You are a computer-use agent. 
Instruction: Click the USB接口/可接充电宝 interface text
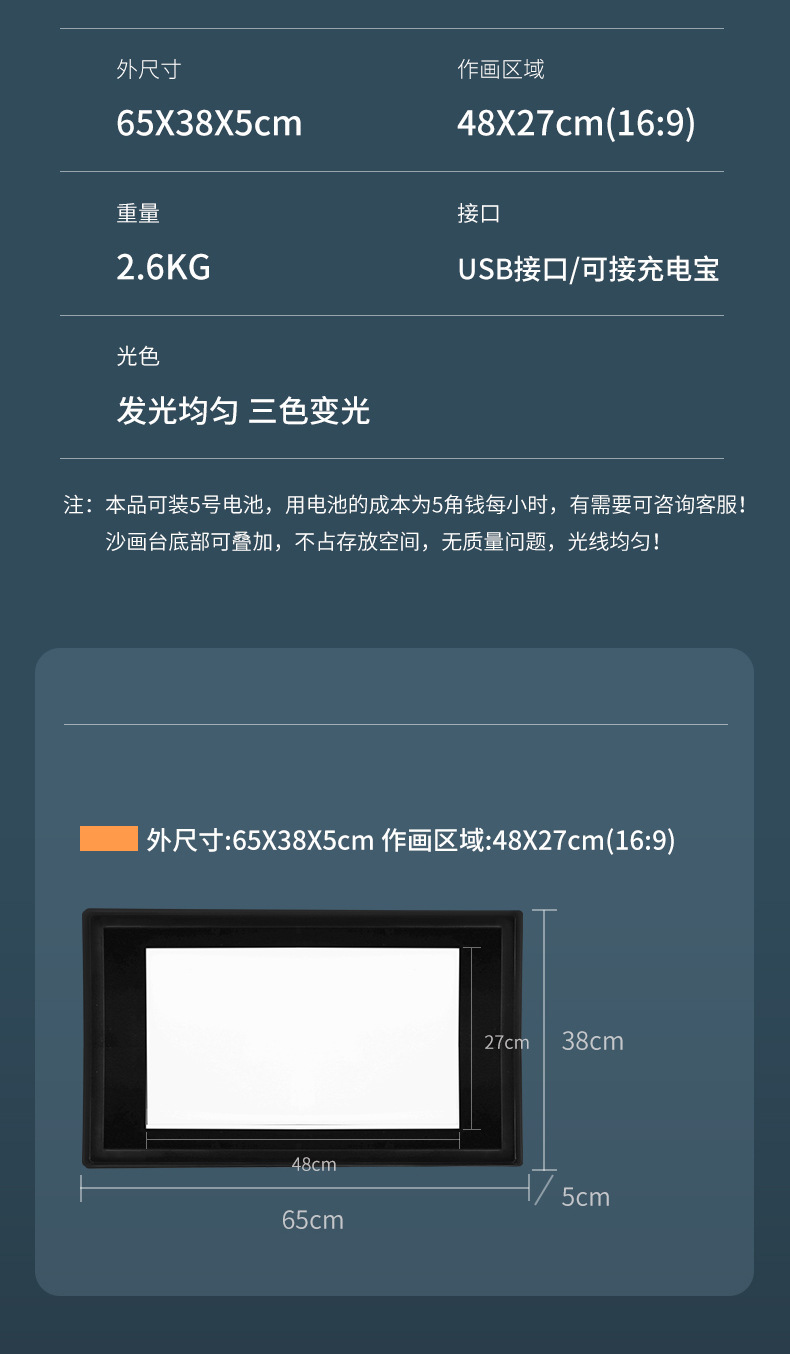click(588, 269)
